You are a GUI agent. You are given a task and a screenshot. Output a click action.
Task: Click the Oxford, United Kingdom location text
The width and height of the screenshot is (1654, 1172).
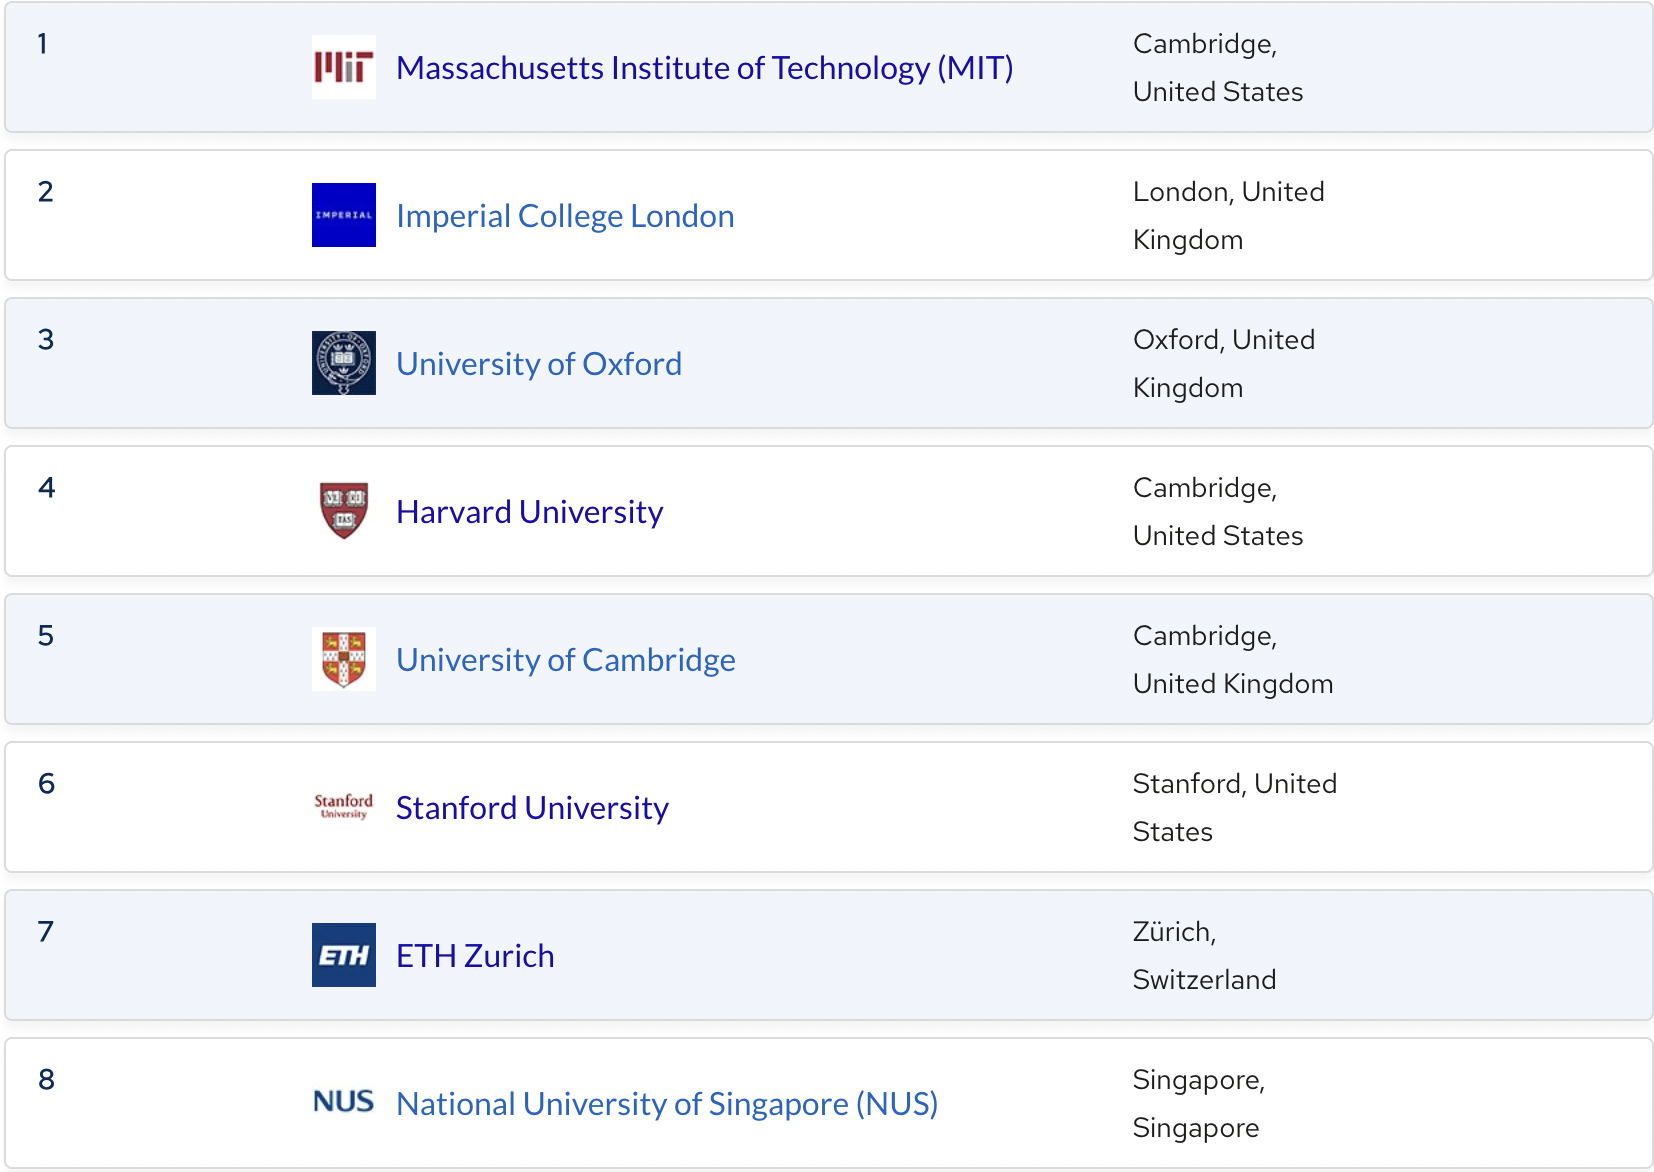point(1223,363)
